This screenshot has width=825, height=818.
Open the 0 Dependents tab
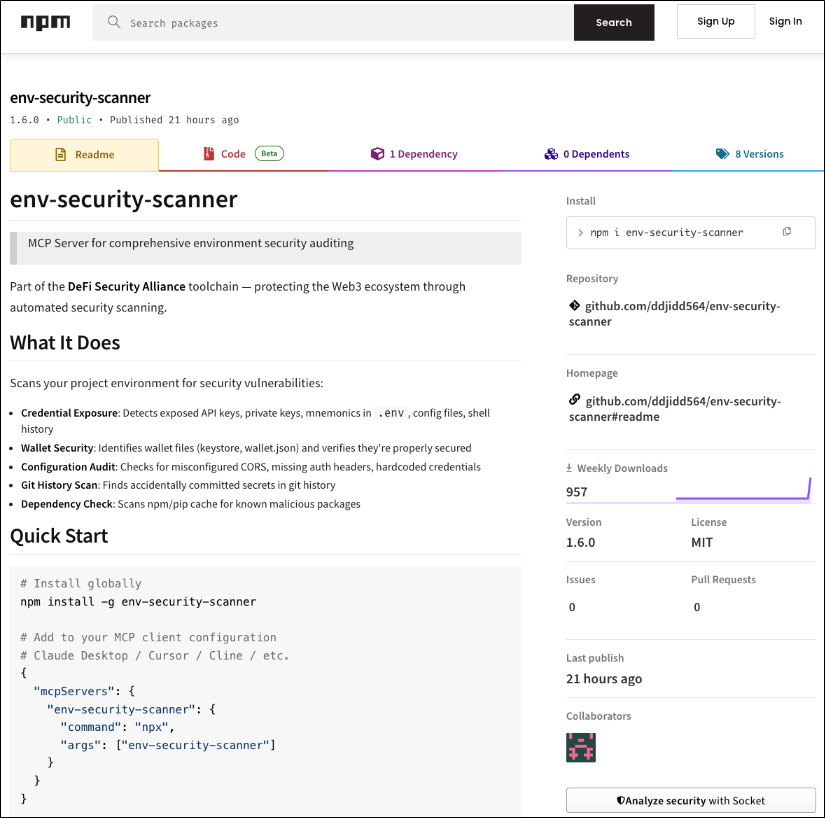[587, 154]
